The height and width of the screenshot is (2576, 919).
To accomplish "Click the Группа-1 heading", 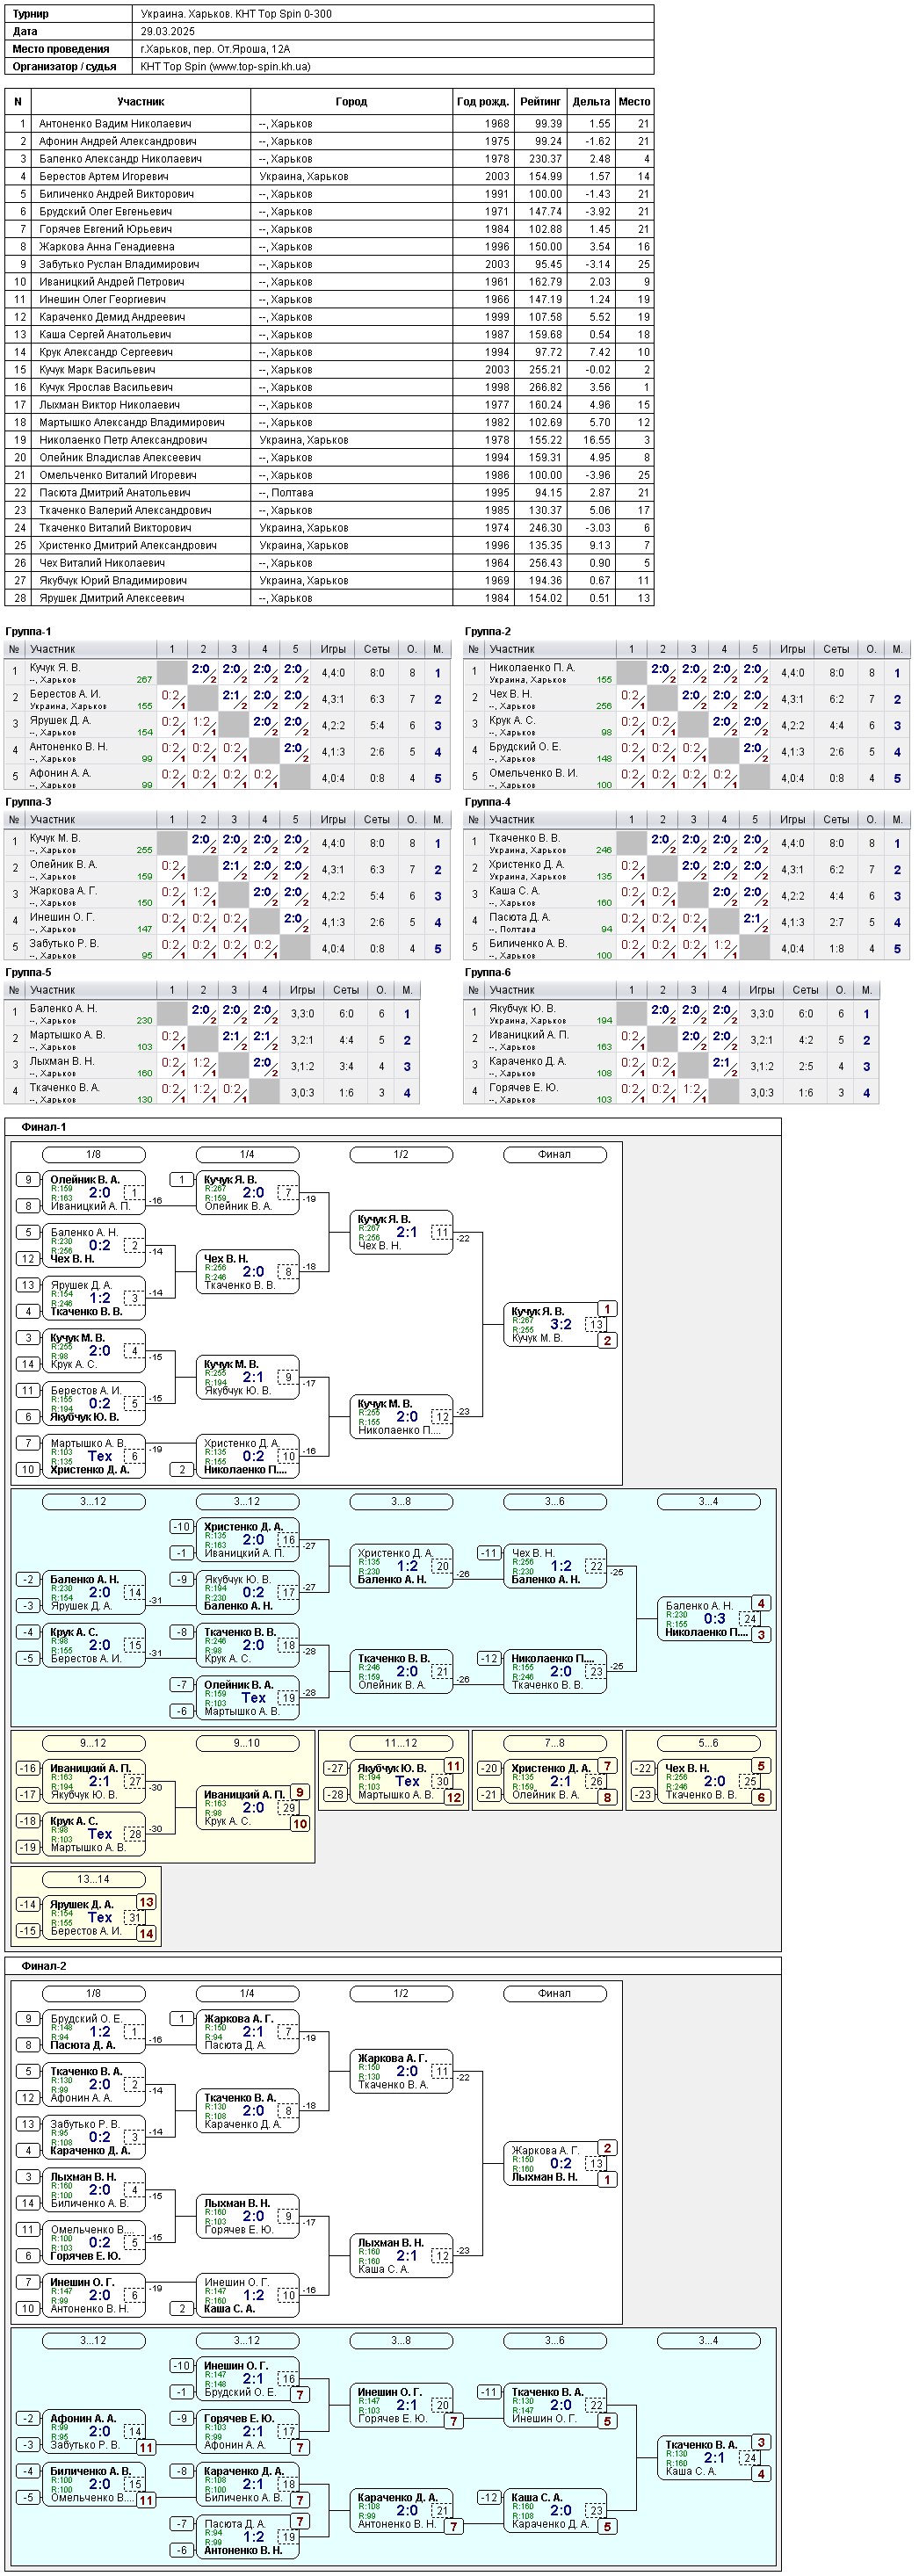I will (x=28, y=631).
